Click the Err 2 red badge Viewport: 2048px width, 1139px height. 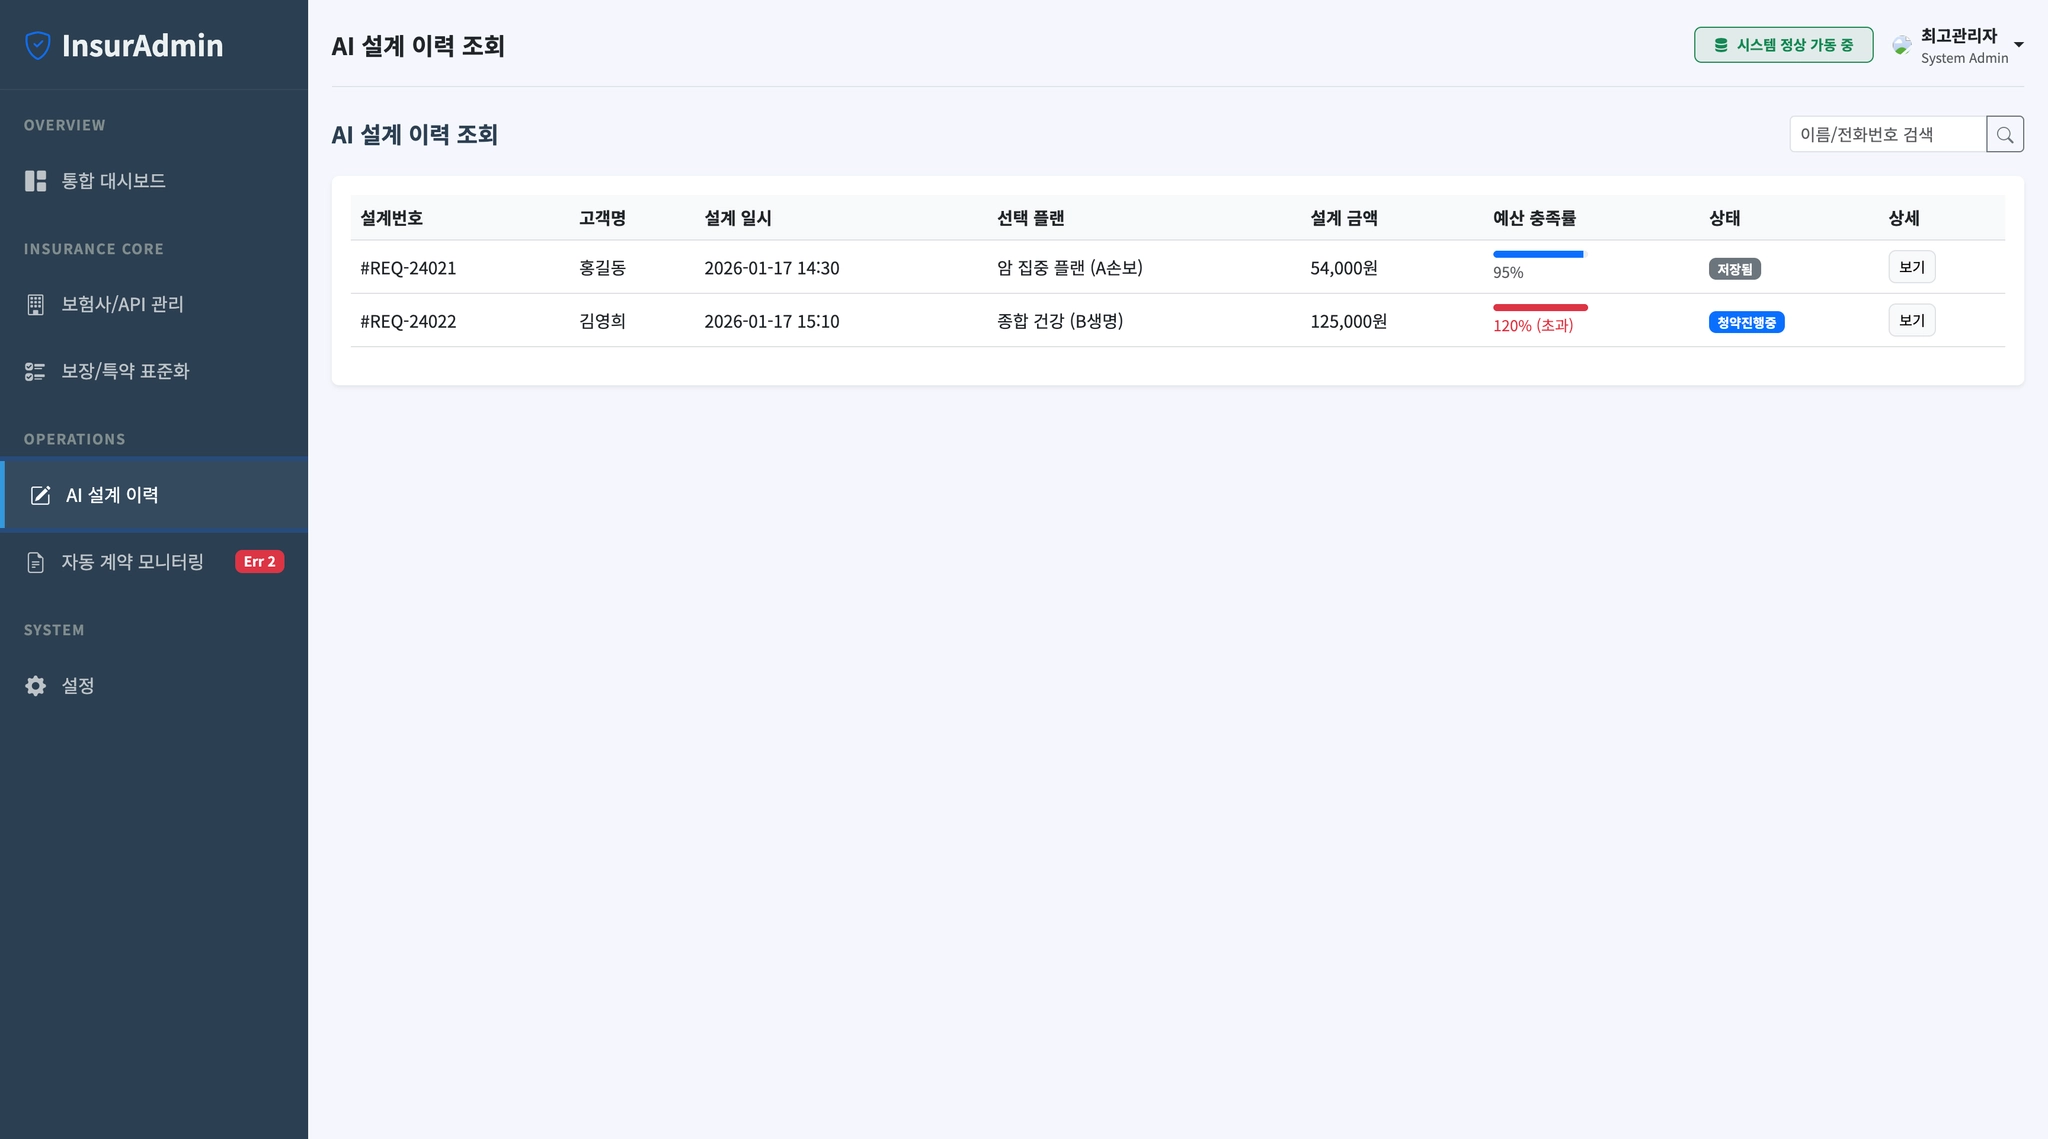click(260, 562)
